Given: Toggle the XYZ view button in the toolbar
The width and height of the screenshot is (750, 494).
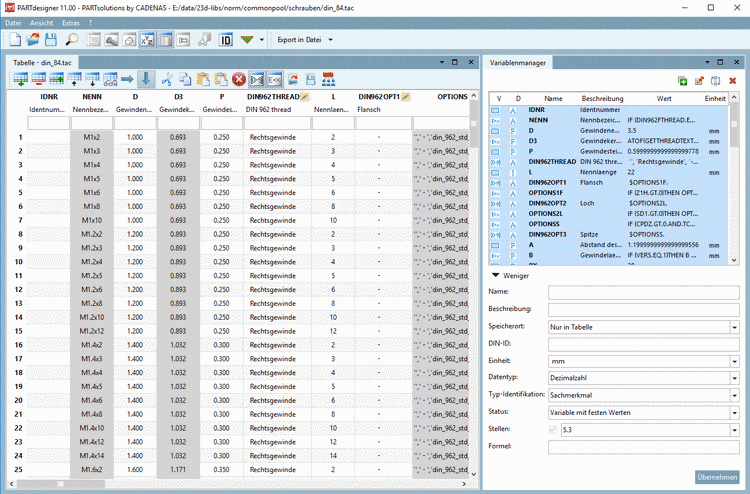Looking at the screenshot, I should [147, 40].
